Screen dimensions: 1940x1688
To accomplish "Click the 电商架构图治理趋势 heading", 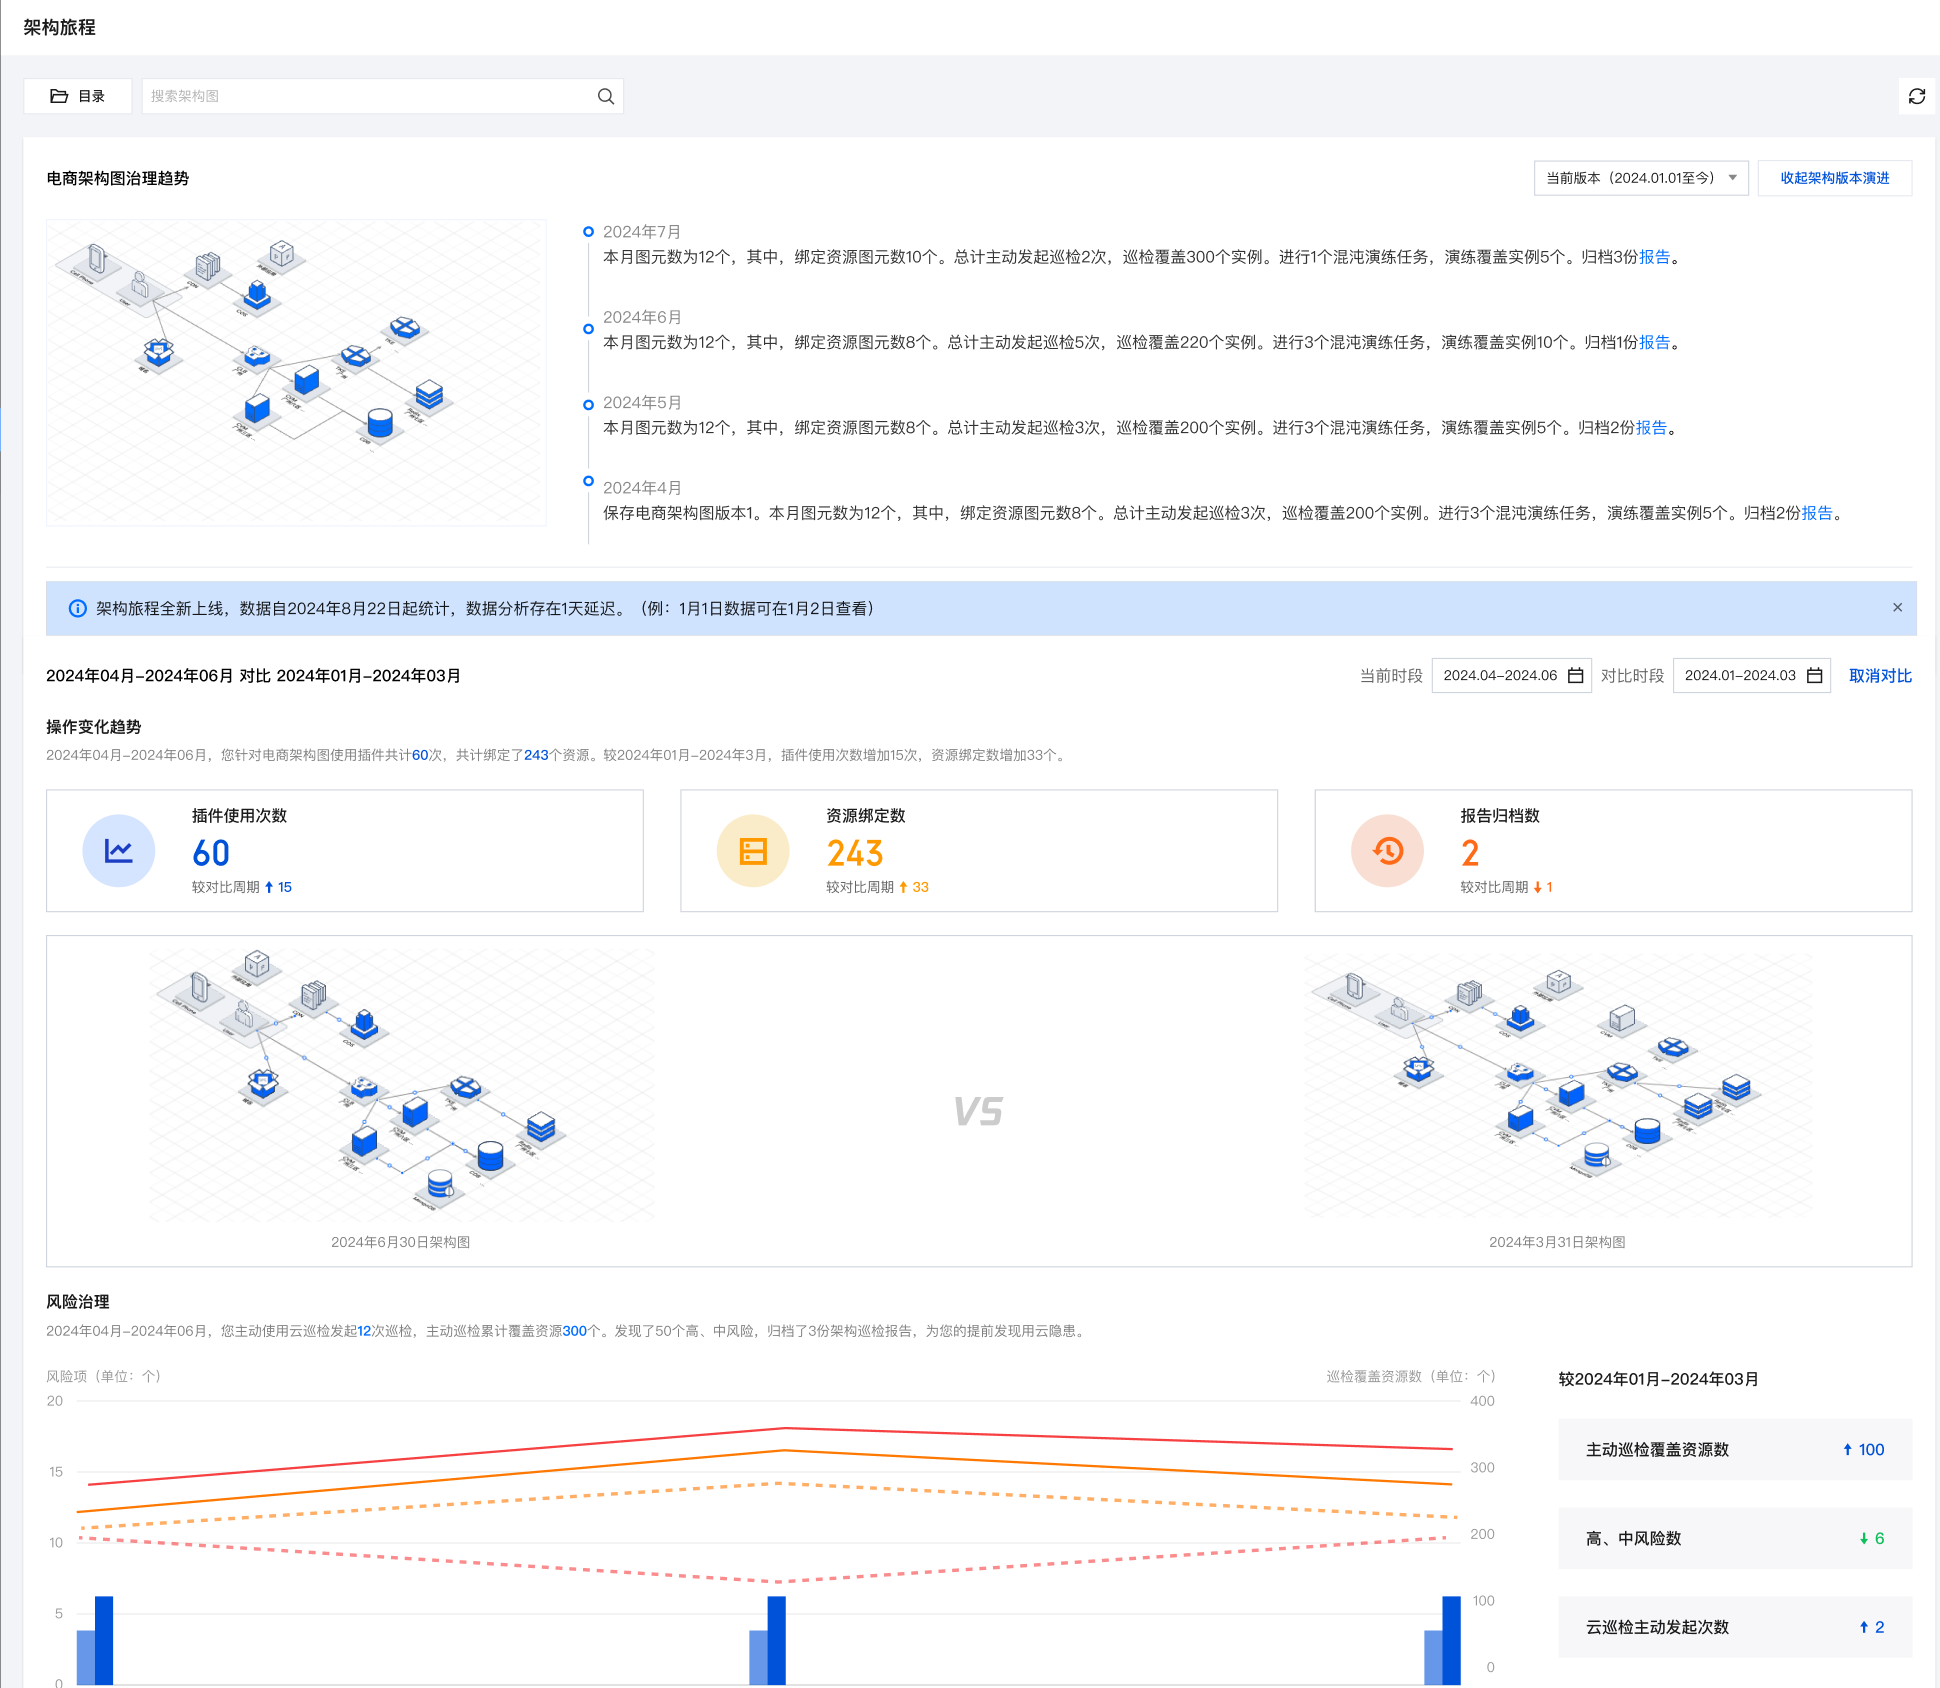I will [x=118, y=178].
